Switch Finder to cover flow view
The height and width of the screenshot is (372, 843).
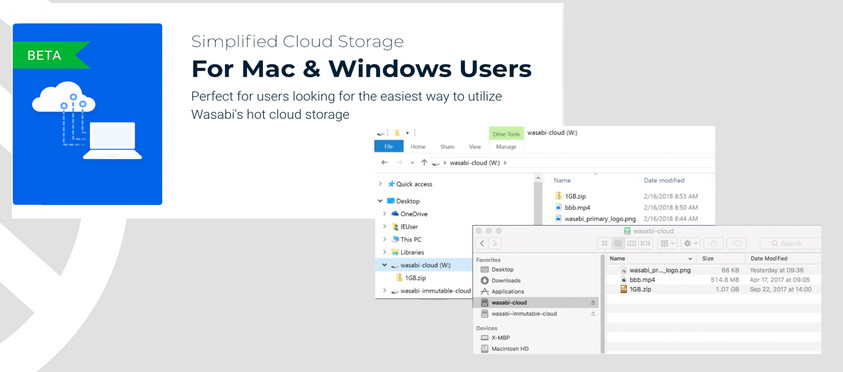tap(645, 244)
